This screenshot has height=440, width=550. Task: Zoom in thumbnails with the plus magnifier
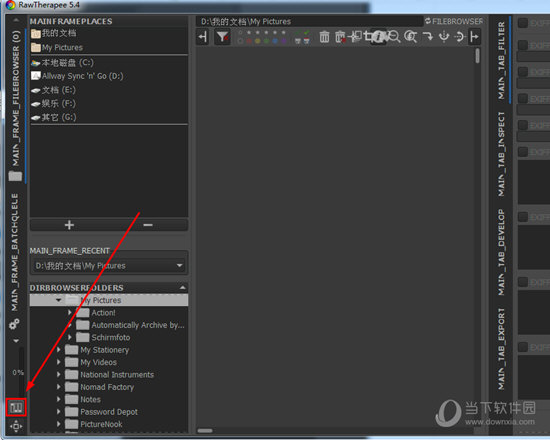pos(410,36)
